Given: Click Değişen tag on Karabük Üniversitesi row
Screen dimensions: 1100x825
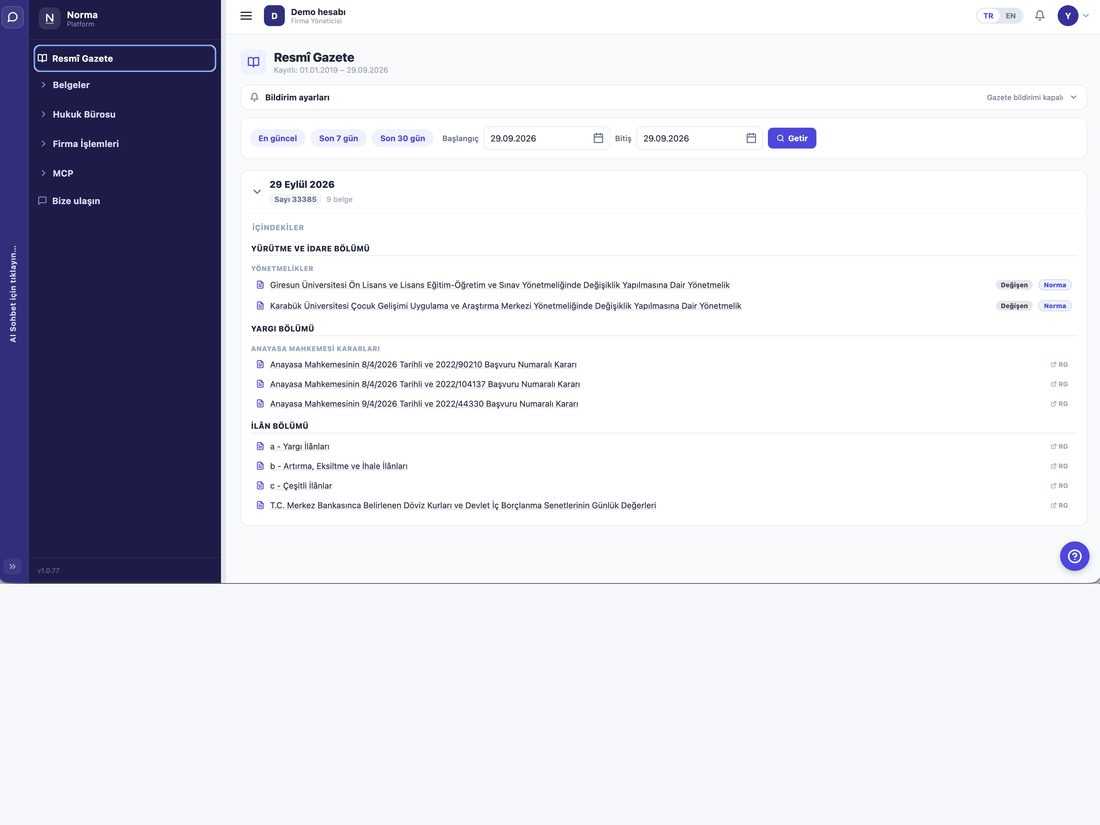Looking at the screenshot, I should coord(1014,306).
